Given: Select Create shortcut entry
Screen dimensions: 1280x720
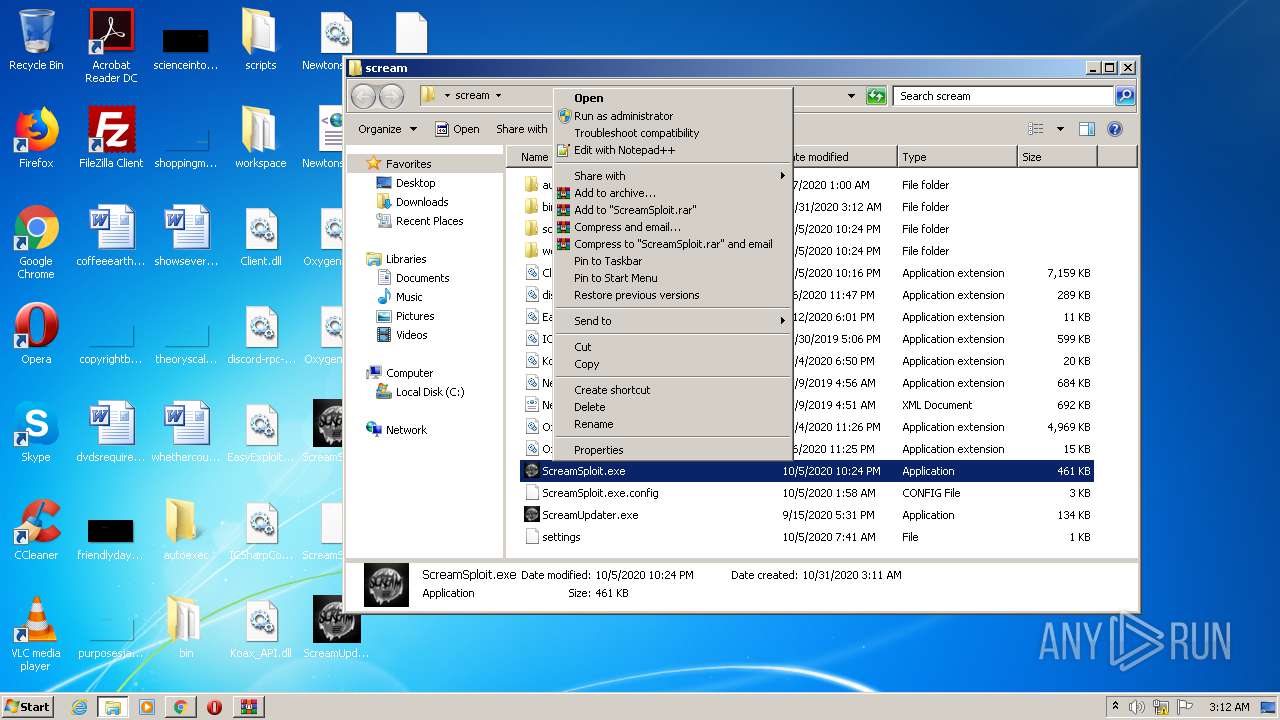Looking at the screenshot, I should point(673,390).
